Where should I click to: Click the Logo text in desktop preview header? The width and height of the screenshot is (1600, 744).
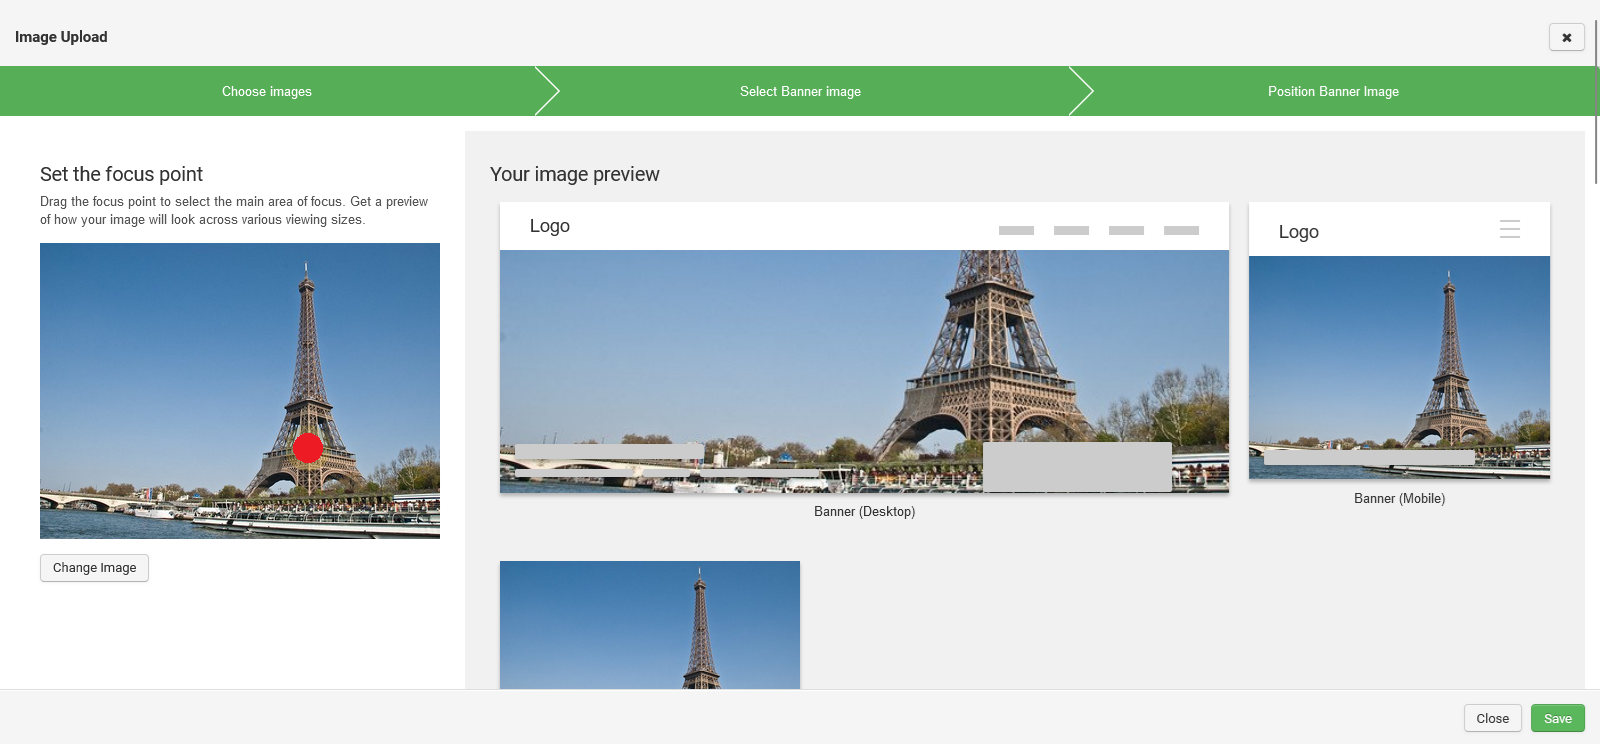click(550, 226)
